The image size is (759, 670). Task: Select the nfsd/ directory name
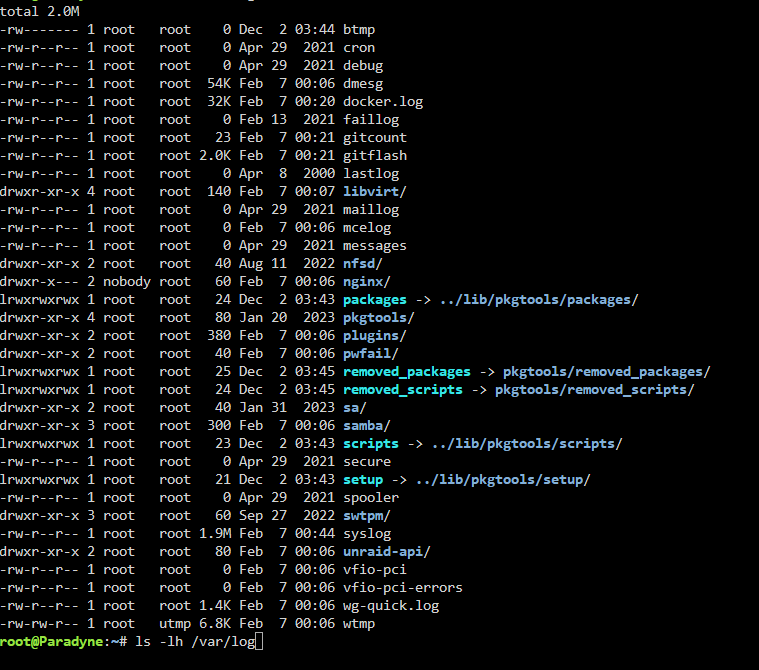click(363, 263)
